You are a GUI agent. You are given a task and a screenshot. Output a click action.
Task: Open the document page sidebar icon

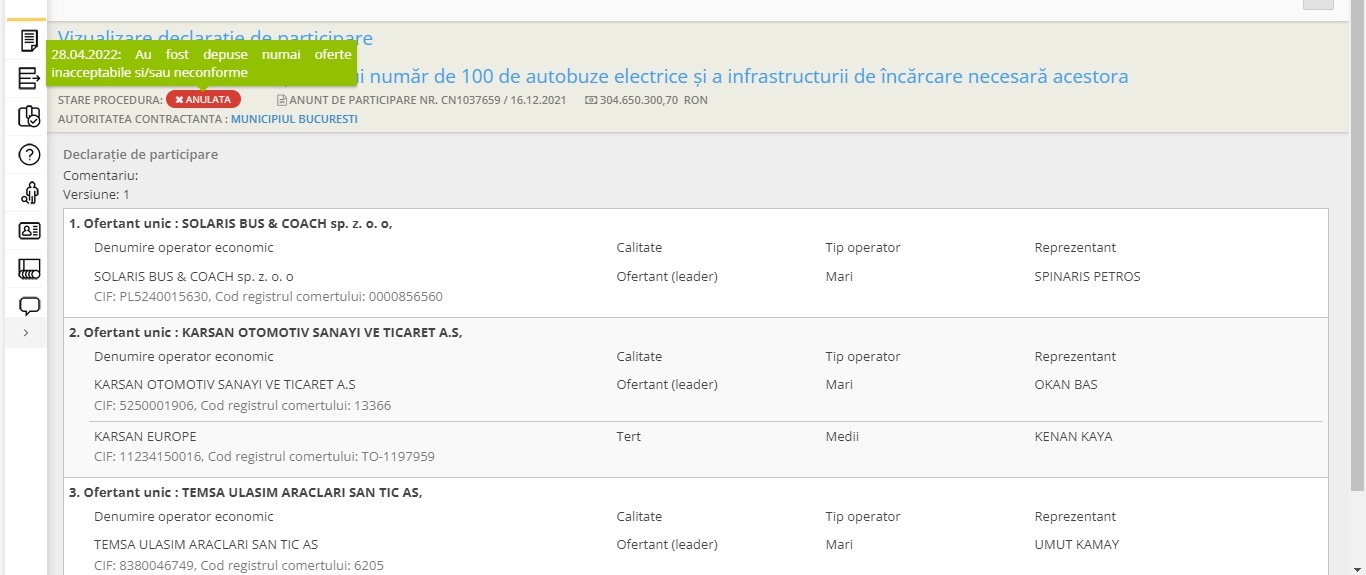(x=30, y=41)
